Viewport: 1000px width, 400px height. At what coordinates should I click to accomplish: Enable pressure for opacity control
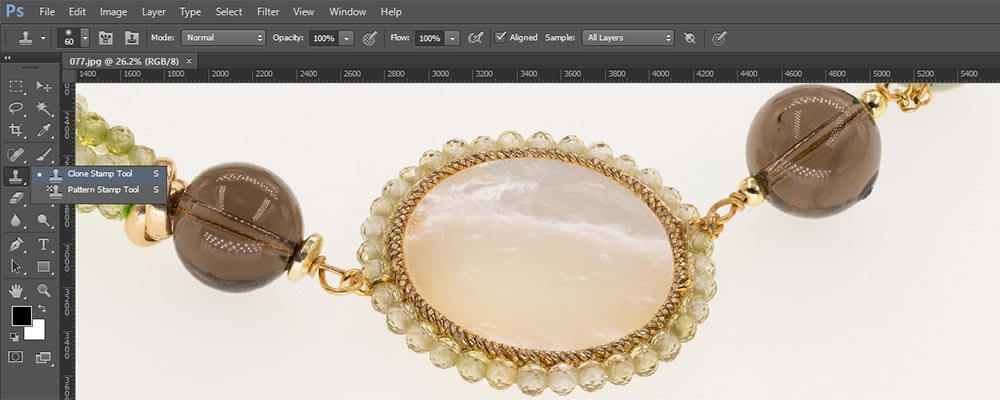pos(369,38)
